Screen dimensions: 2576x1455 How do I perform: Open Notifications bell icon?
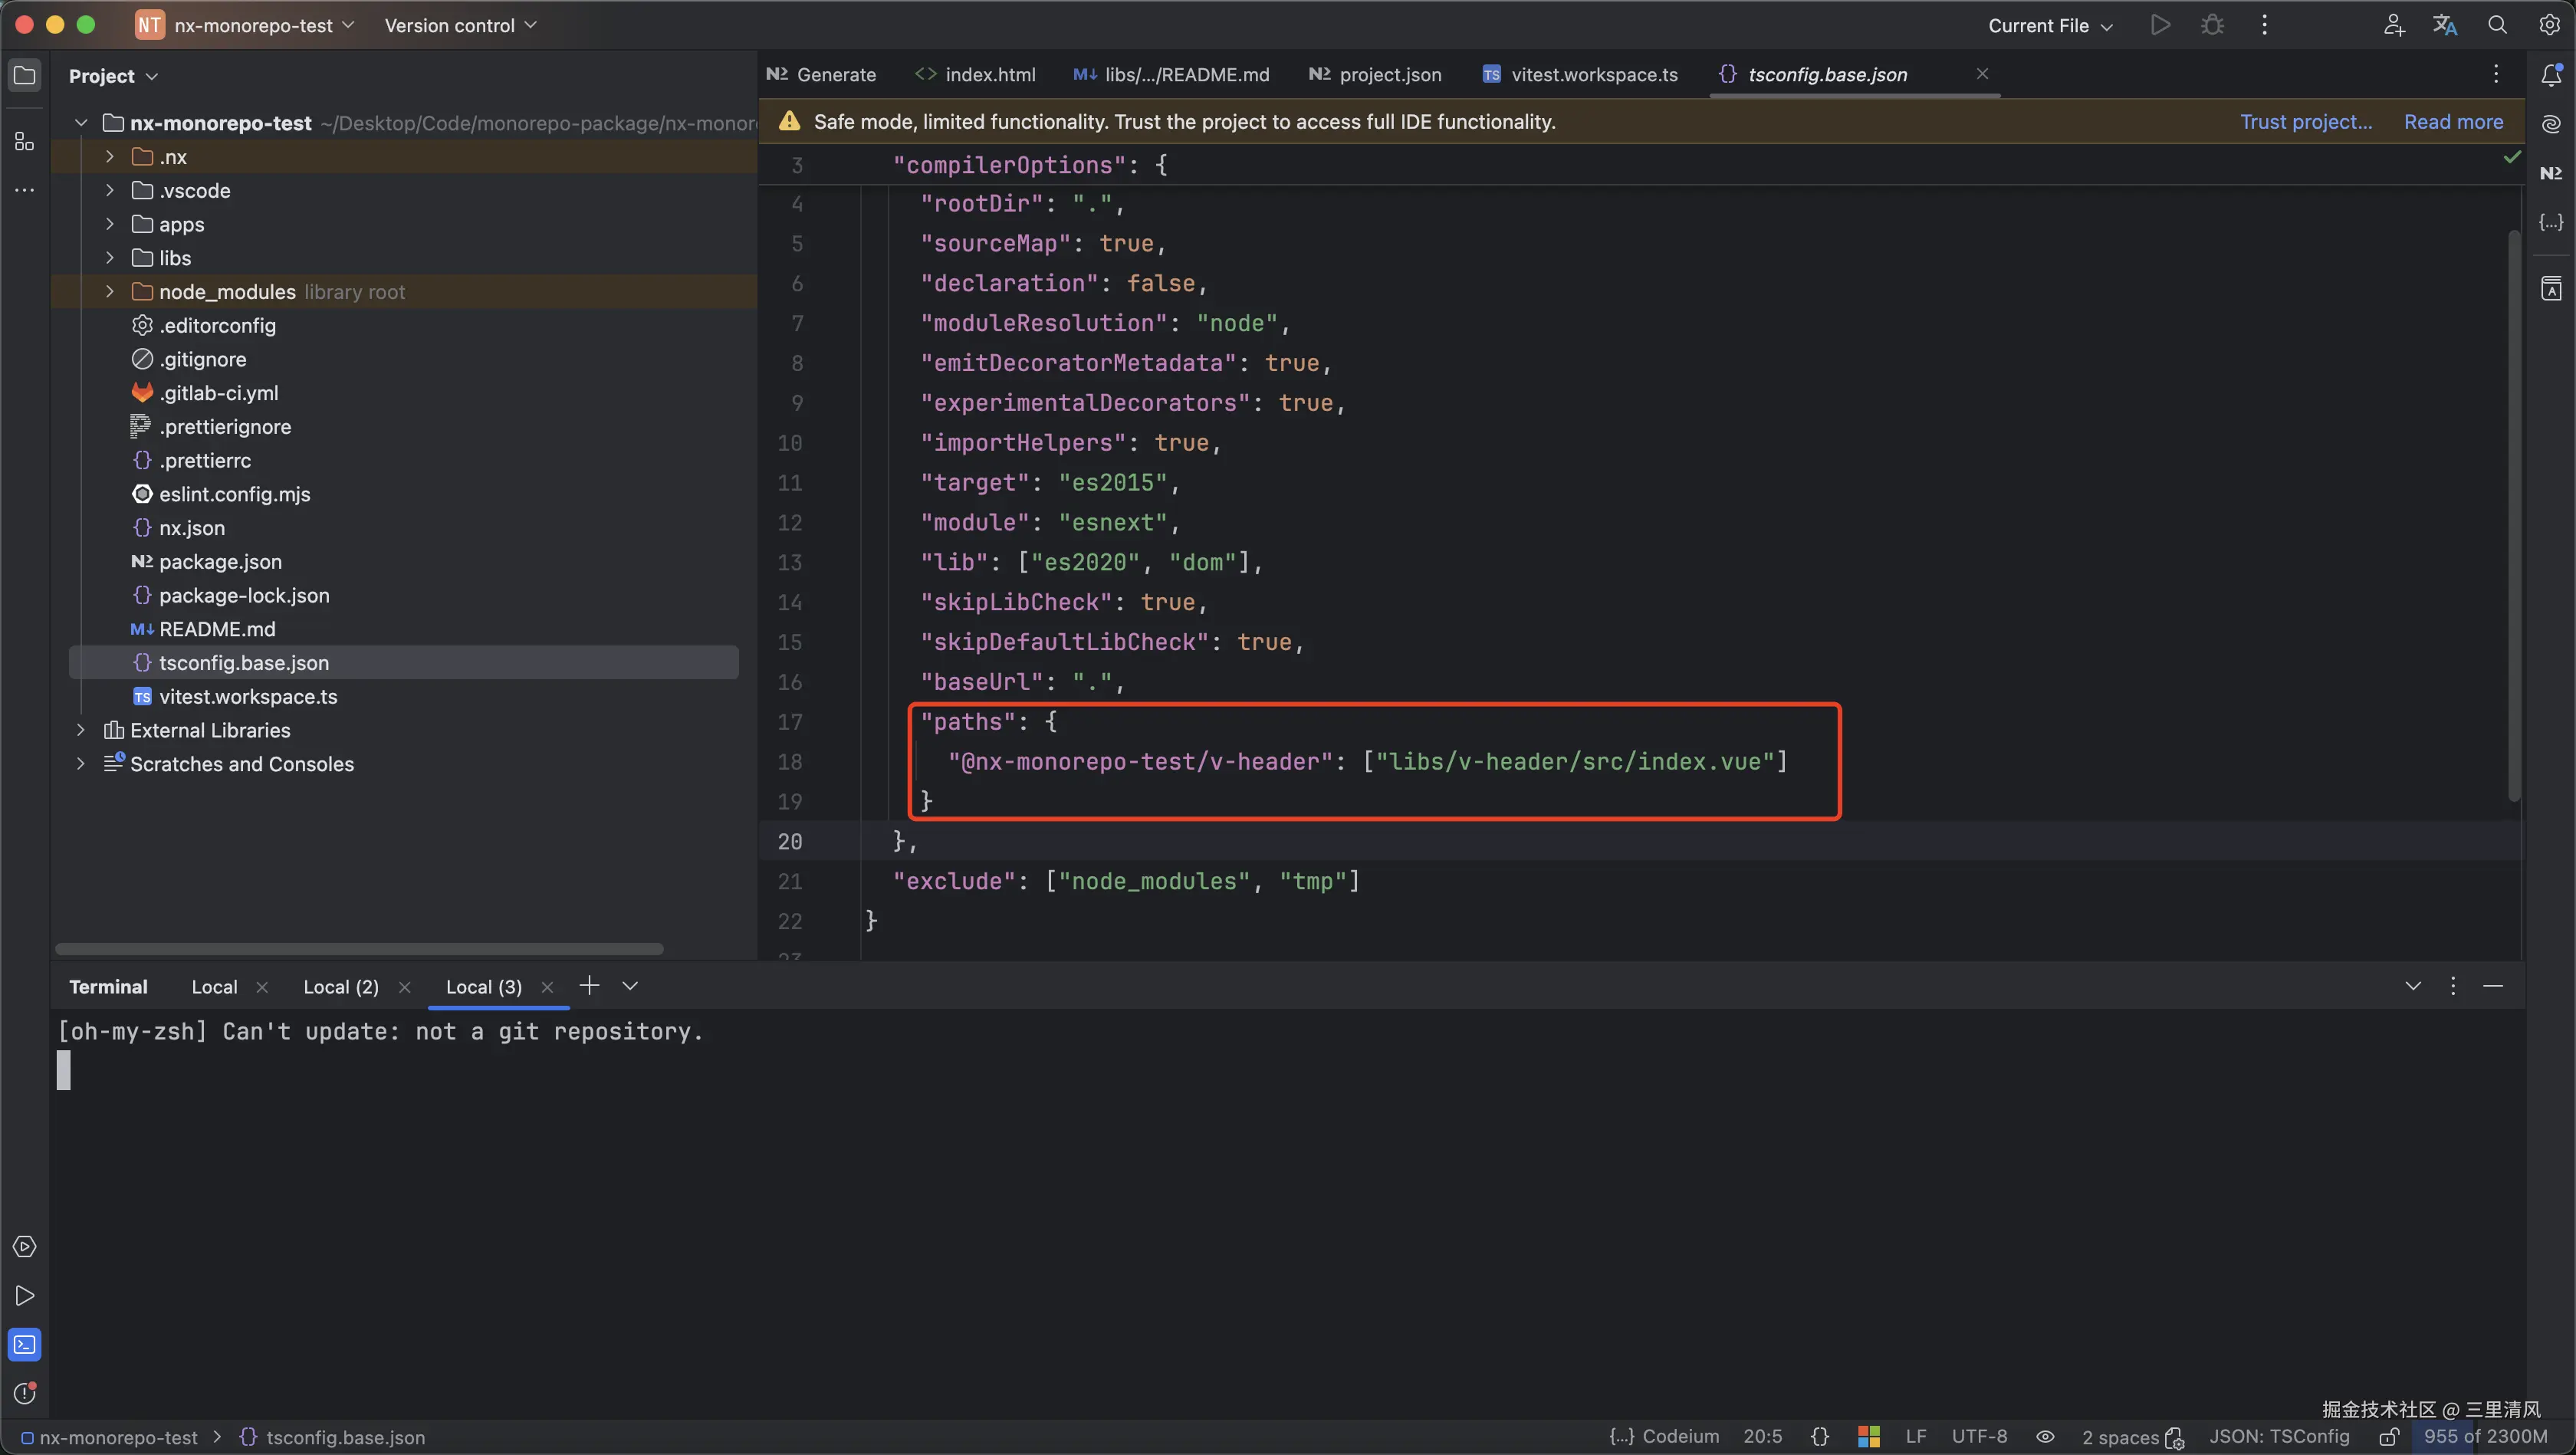tap(2551, 74)
